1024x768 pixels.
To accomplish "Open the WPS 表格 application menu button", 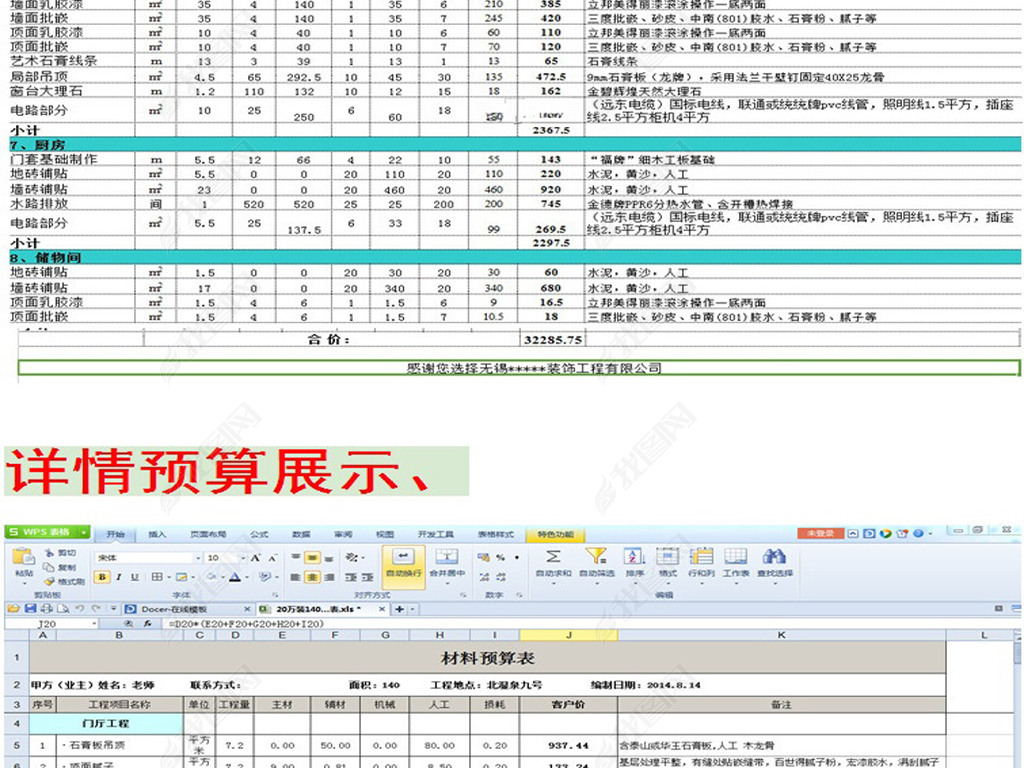I will (x=46, y=533).
